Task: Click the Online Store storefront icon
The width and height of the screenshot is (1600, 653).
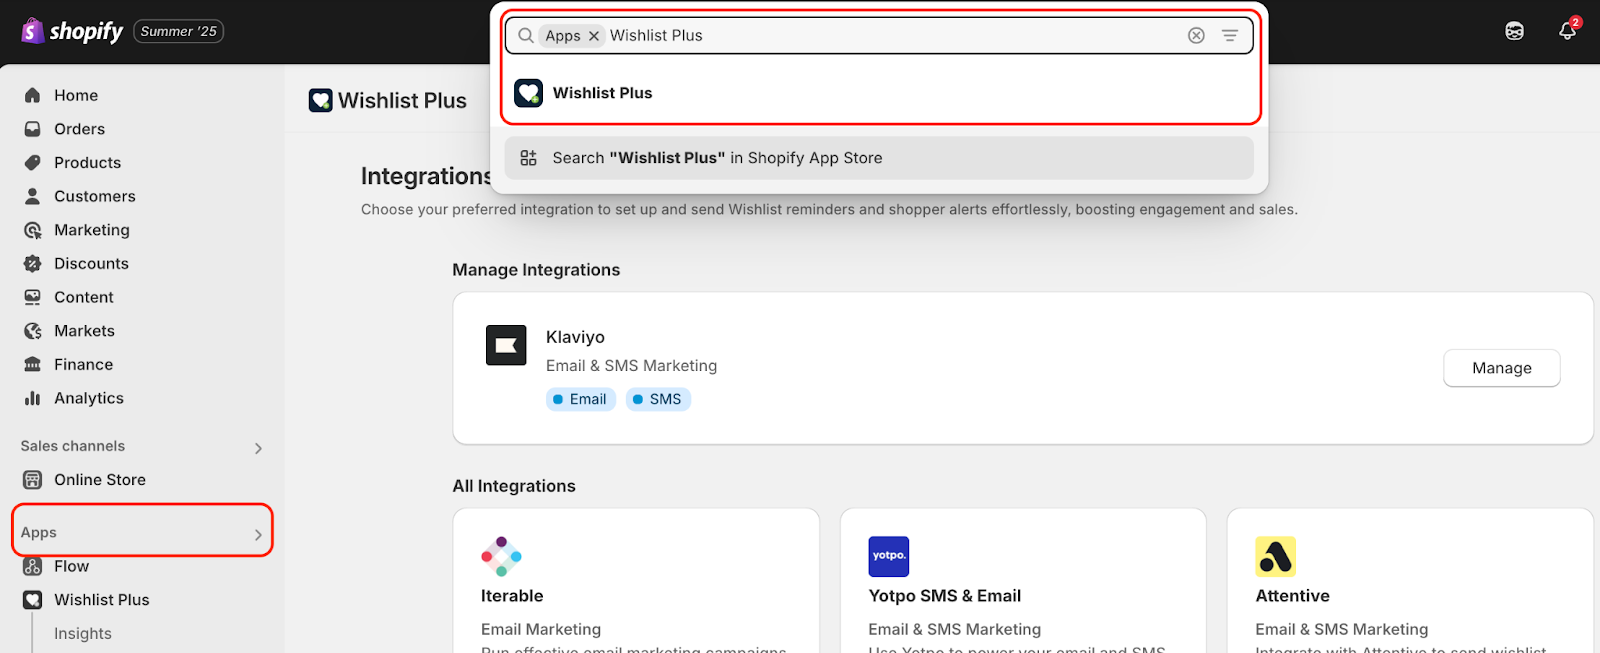Action: point(33,480)
